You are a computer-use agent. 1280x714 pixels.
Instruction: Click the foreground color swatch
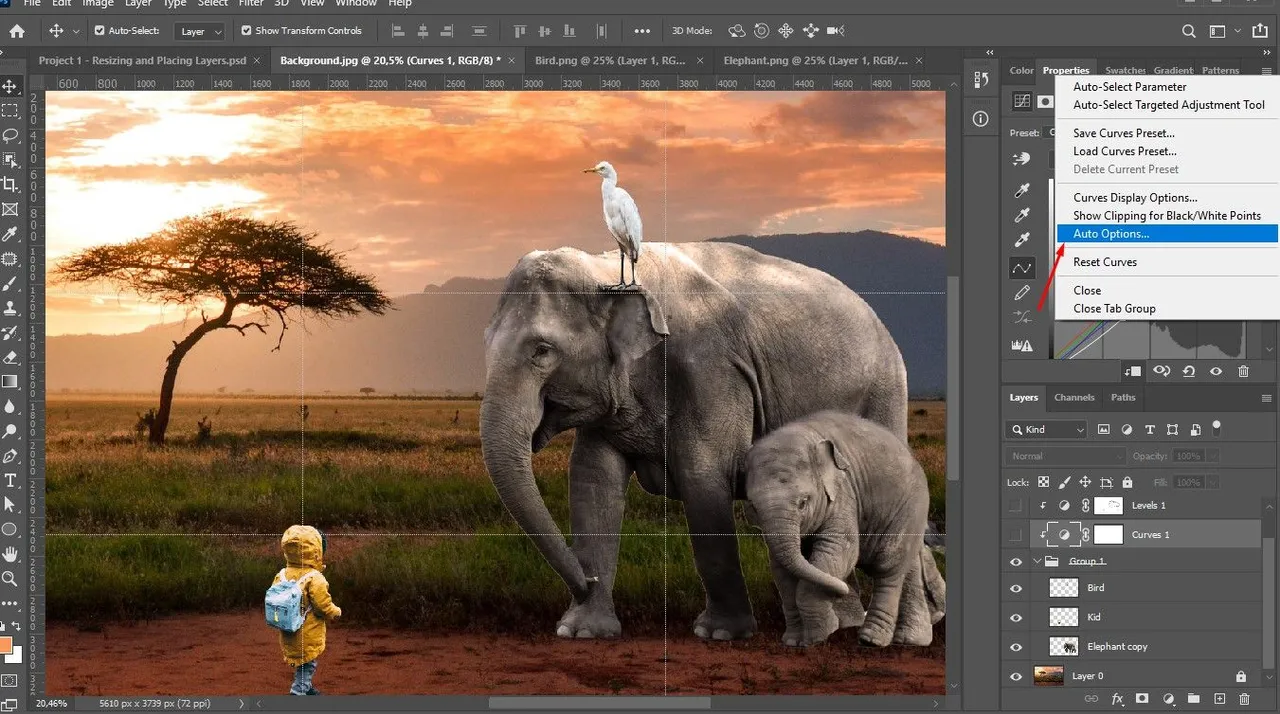tap(7, 644)
